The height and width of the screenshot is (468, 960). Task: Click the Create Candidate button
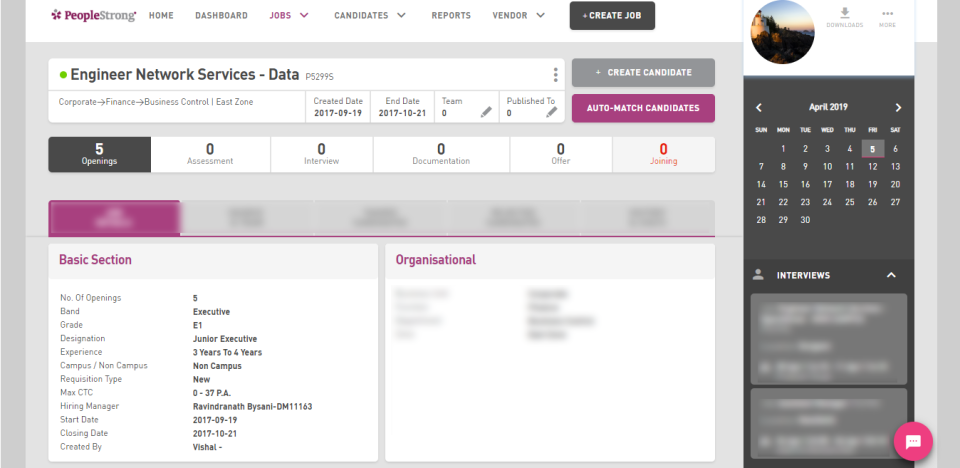click(643, 72)
